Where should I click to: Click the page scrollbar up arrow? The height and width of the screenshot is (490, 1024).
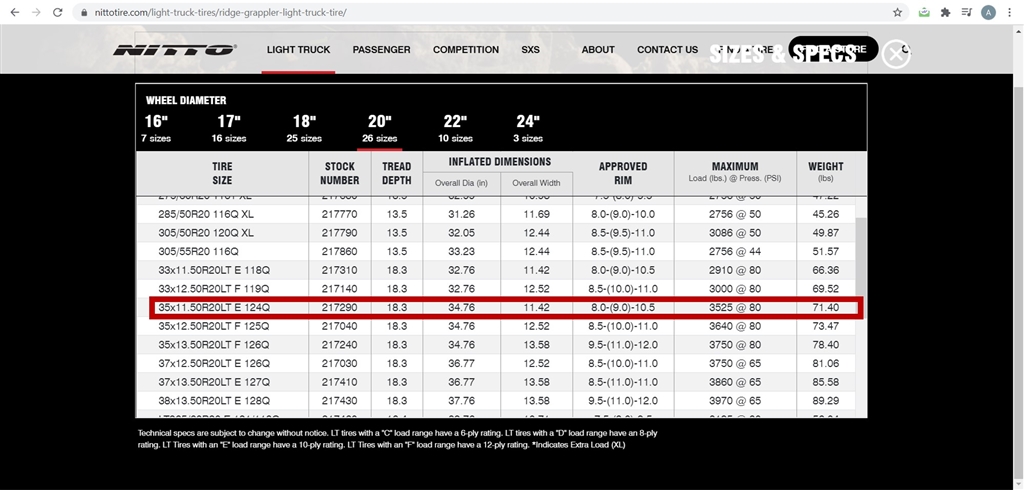[1018, 29]
